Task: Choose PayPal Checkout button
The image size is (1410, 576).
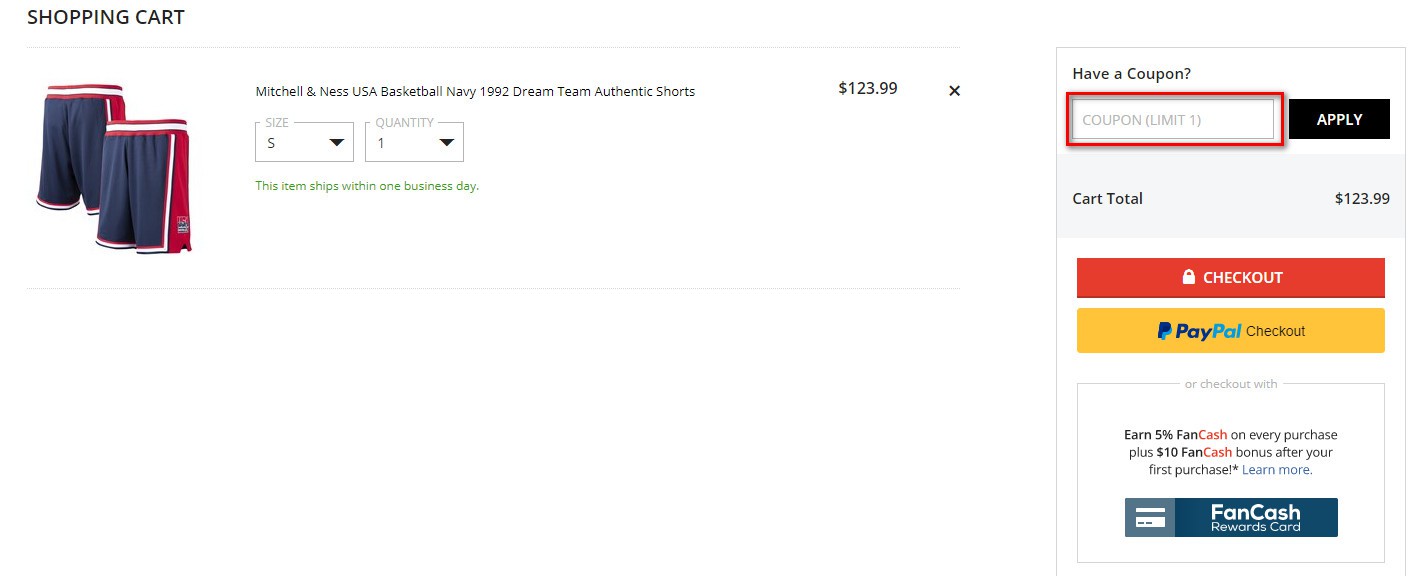Action: pos(1231,331)
